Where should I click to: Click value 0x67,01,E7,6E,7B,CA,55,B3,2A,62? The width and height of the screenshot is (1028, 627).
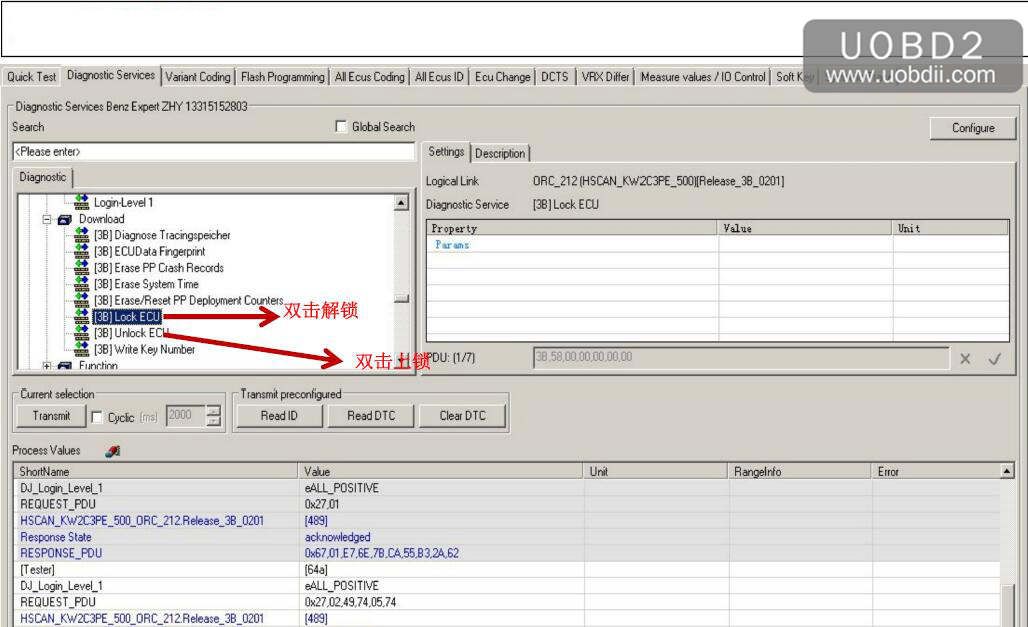pyautogui.click(x=382, y=554)
